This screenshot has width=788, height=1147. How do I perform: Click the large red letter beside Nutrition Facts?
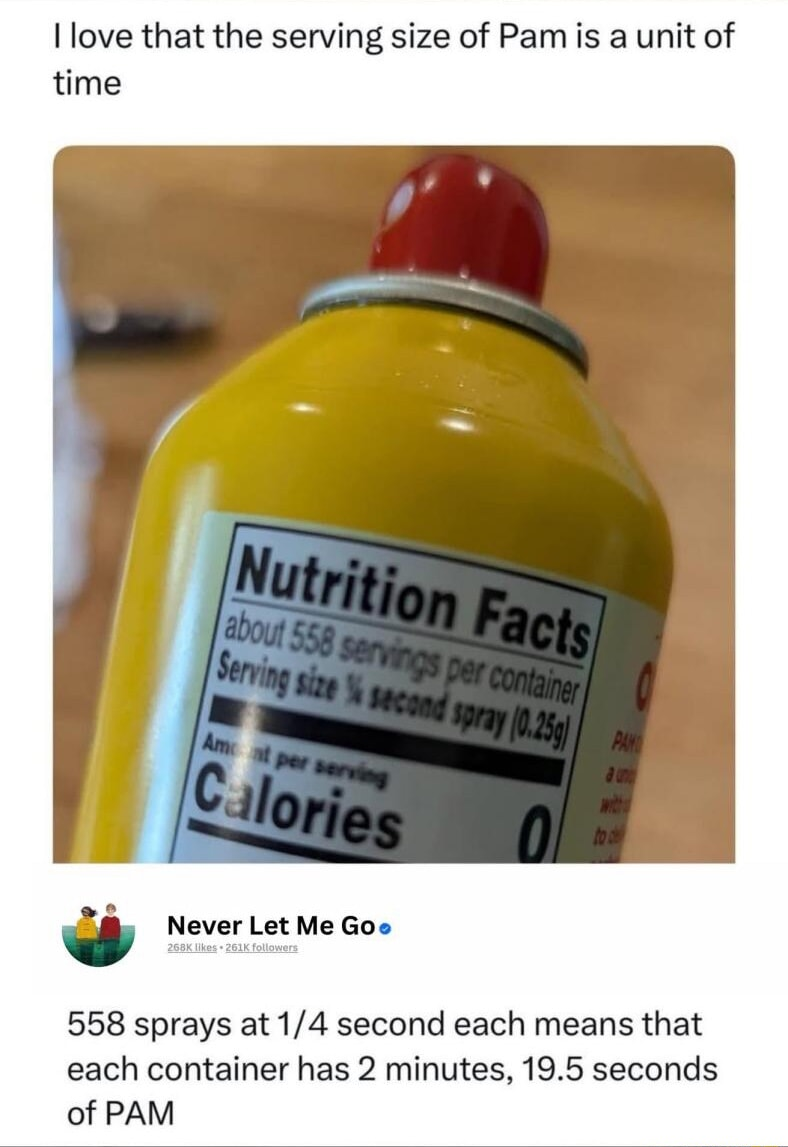[645, 688]
